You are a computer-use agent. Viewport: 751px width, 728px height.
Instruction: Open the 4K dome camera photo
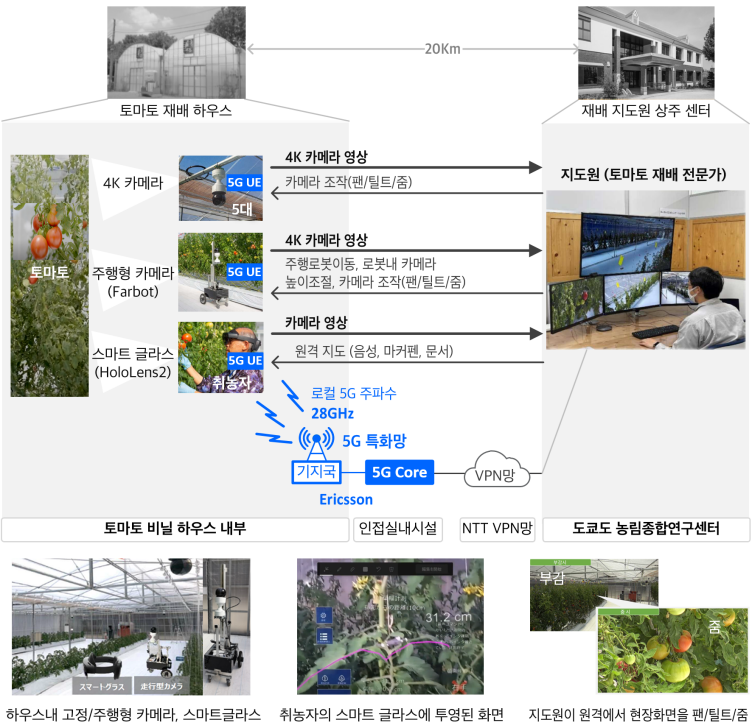221,188
